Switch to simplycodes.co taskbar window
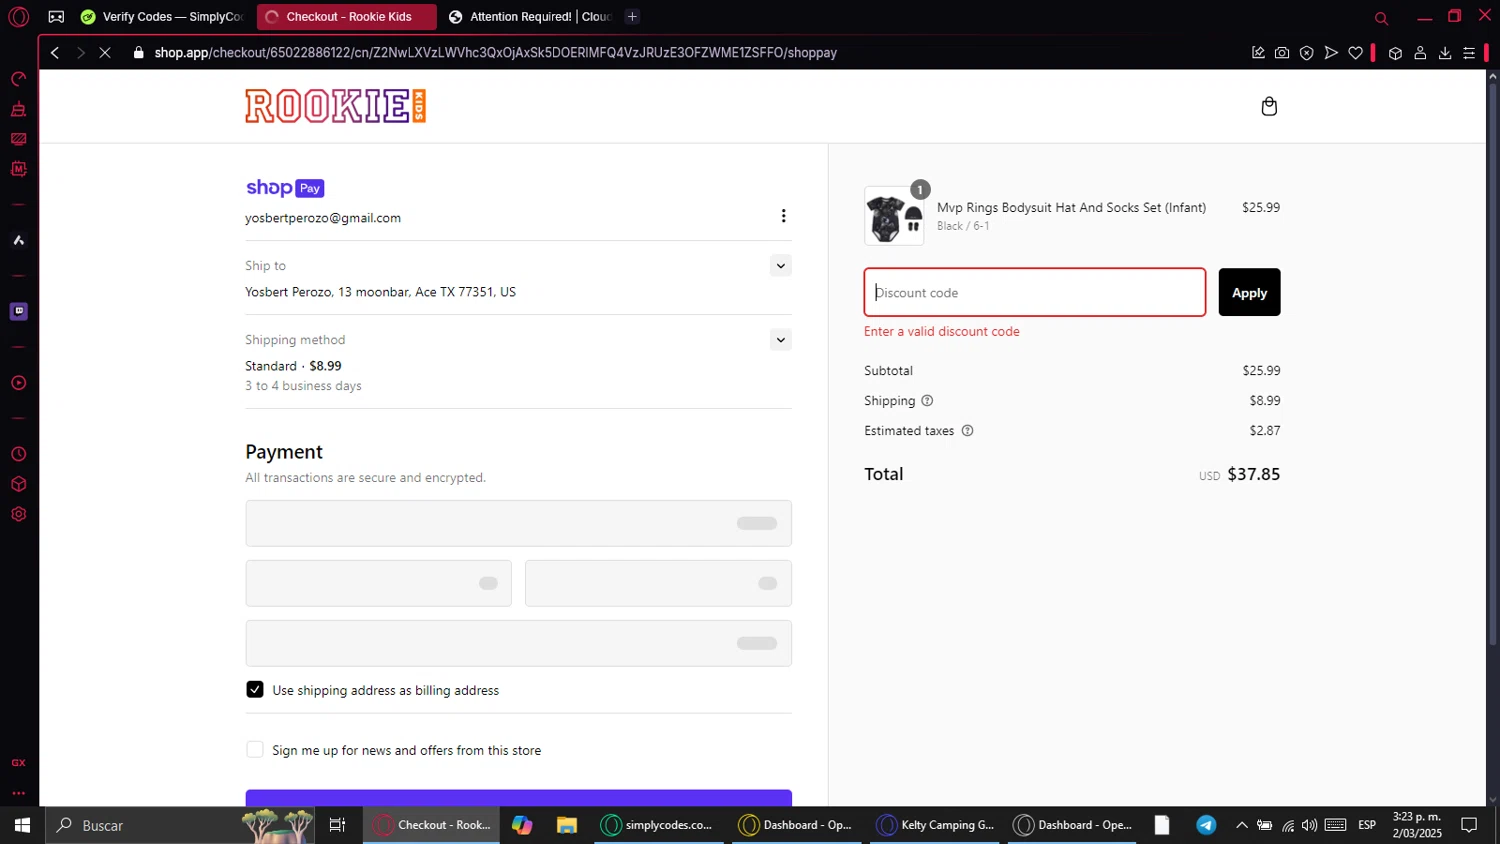 tap(660, 825)
